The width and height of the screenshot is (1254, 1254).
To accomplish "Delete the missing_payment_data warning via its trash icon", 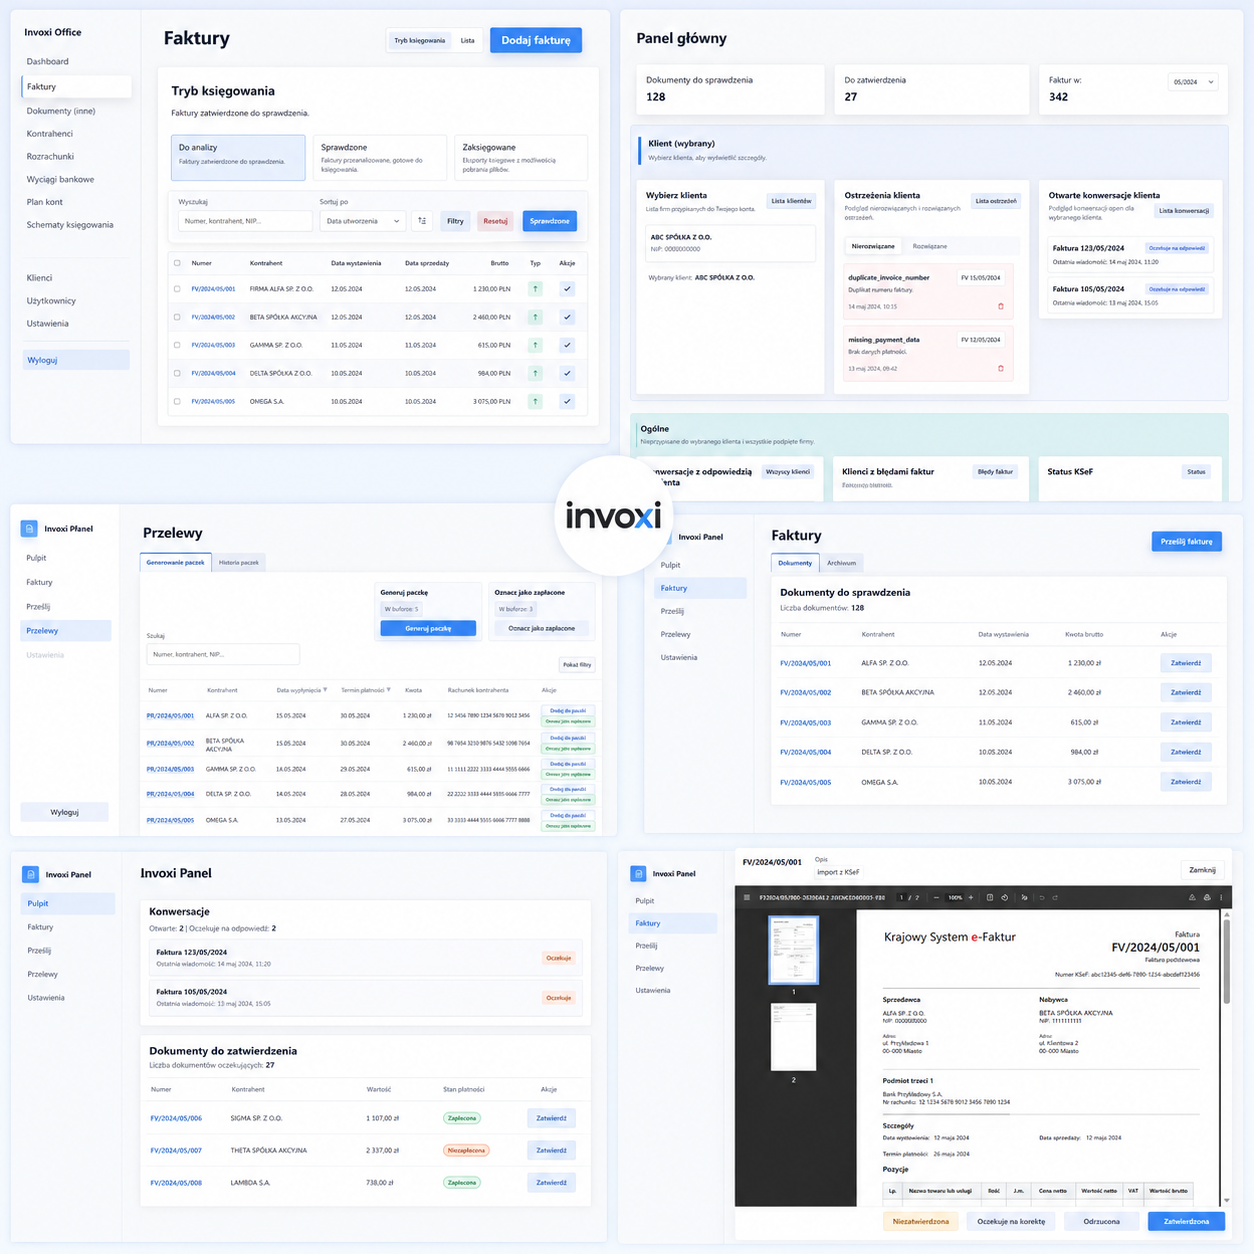I will click(1001, 368).
